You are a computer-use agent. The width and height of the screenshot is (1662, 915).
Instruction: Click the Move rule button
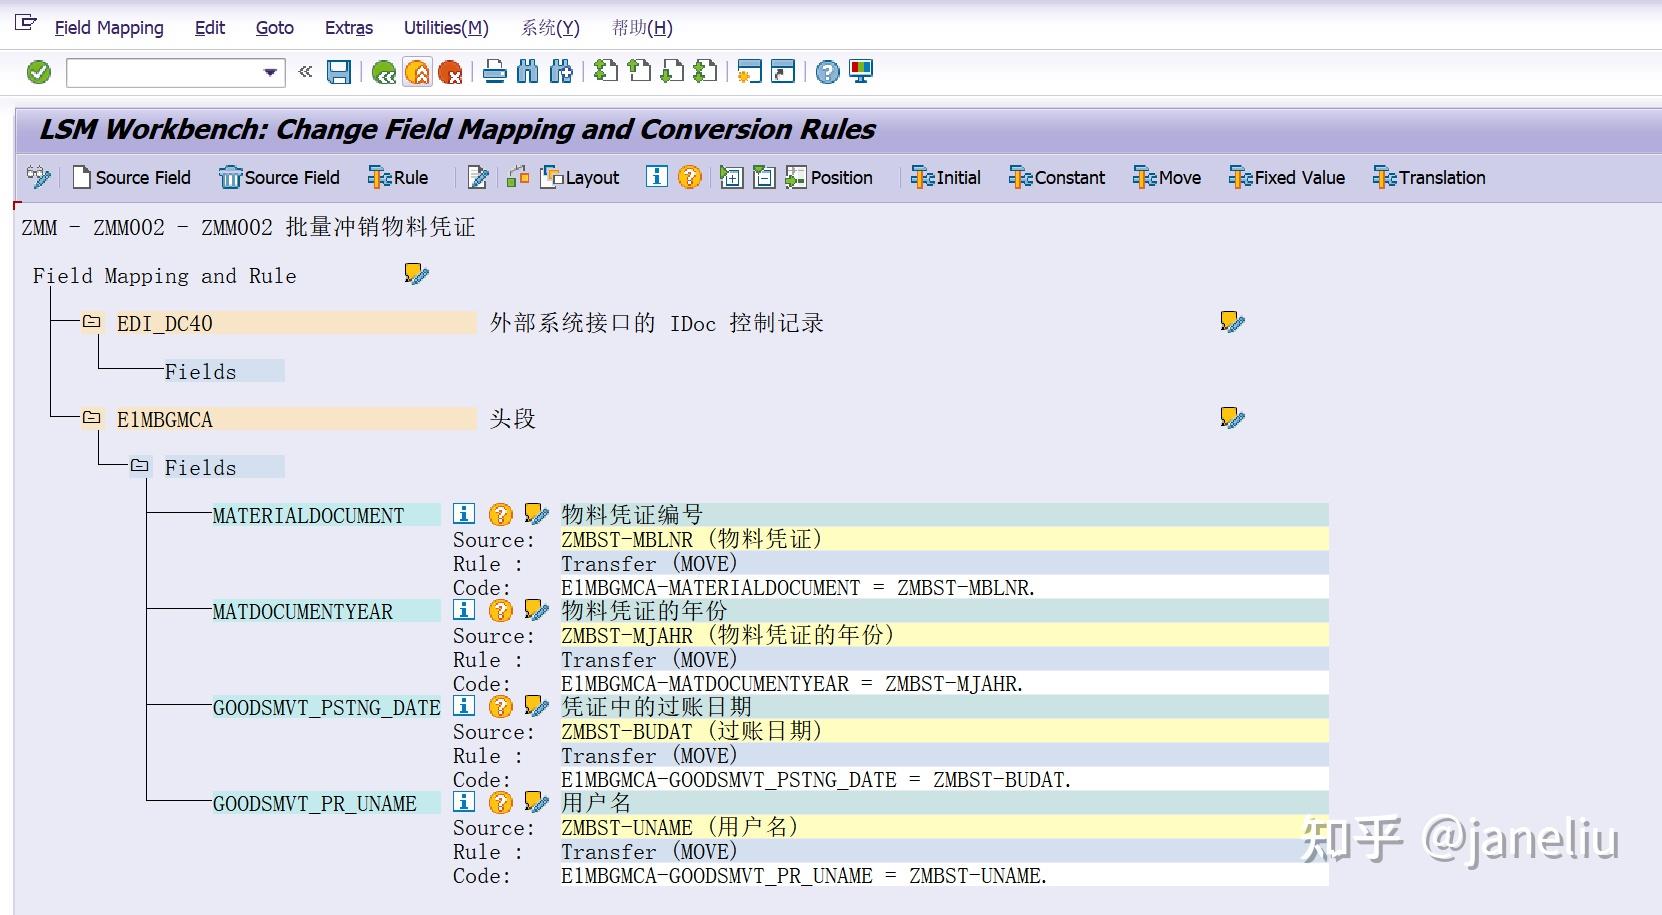click(x=1167, y=178)
